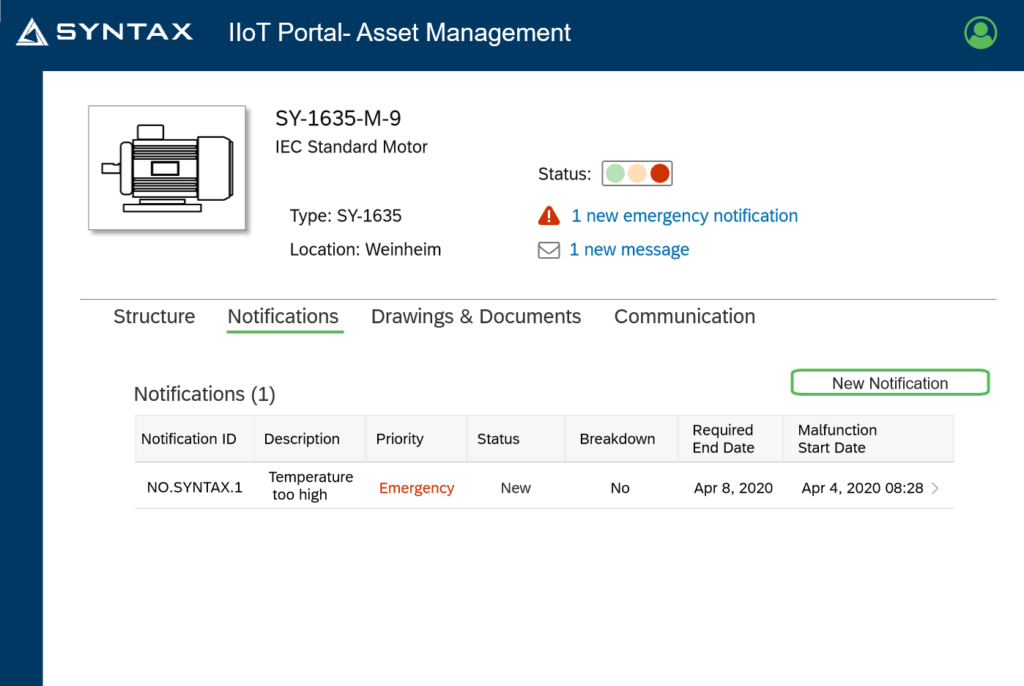Select the NO.SYNTAX.1 notification ID cell
Image resolution: width=1024 pixels, height=686 pixels.
194,488
